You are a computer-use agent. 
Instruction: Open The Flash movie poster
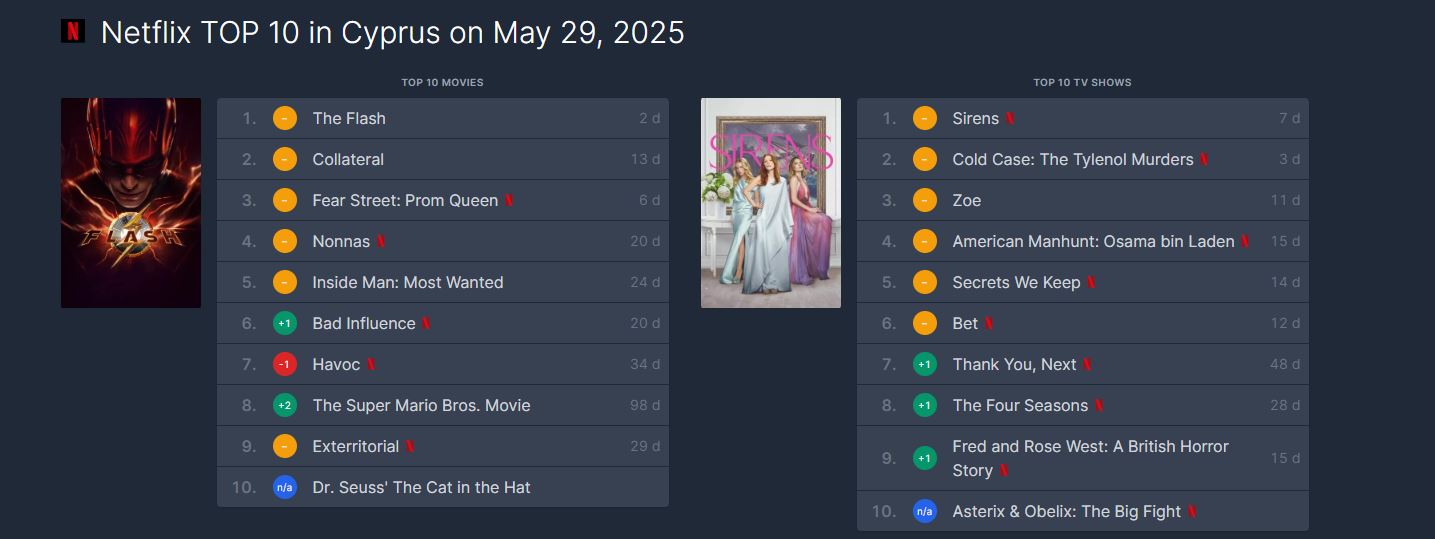(131, 203)
